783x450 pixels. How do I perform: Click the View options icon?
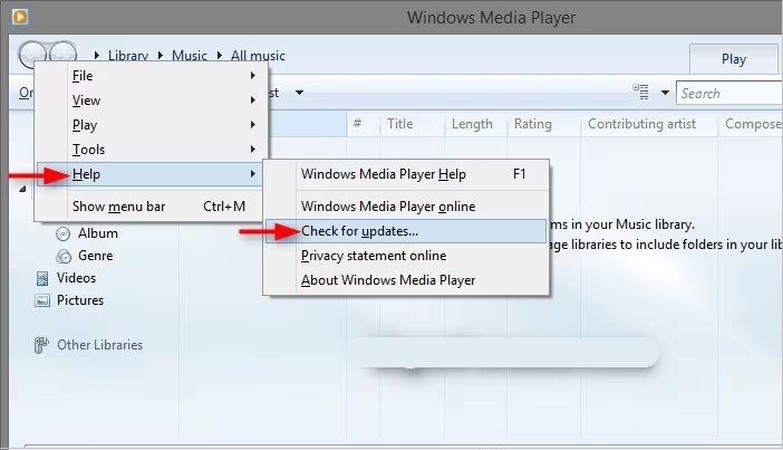coord(641,92)
